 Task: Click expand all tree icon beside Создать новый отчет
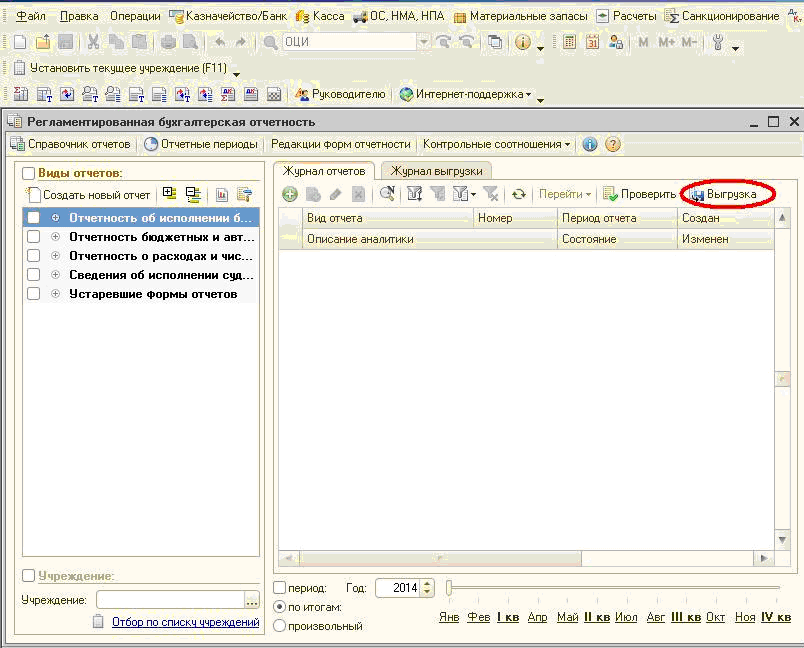(x=169, y=194)
